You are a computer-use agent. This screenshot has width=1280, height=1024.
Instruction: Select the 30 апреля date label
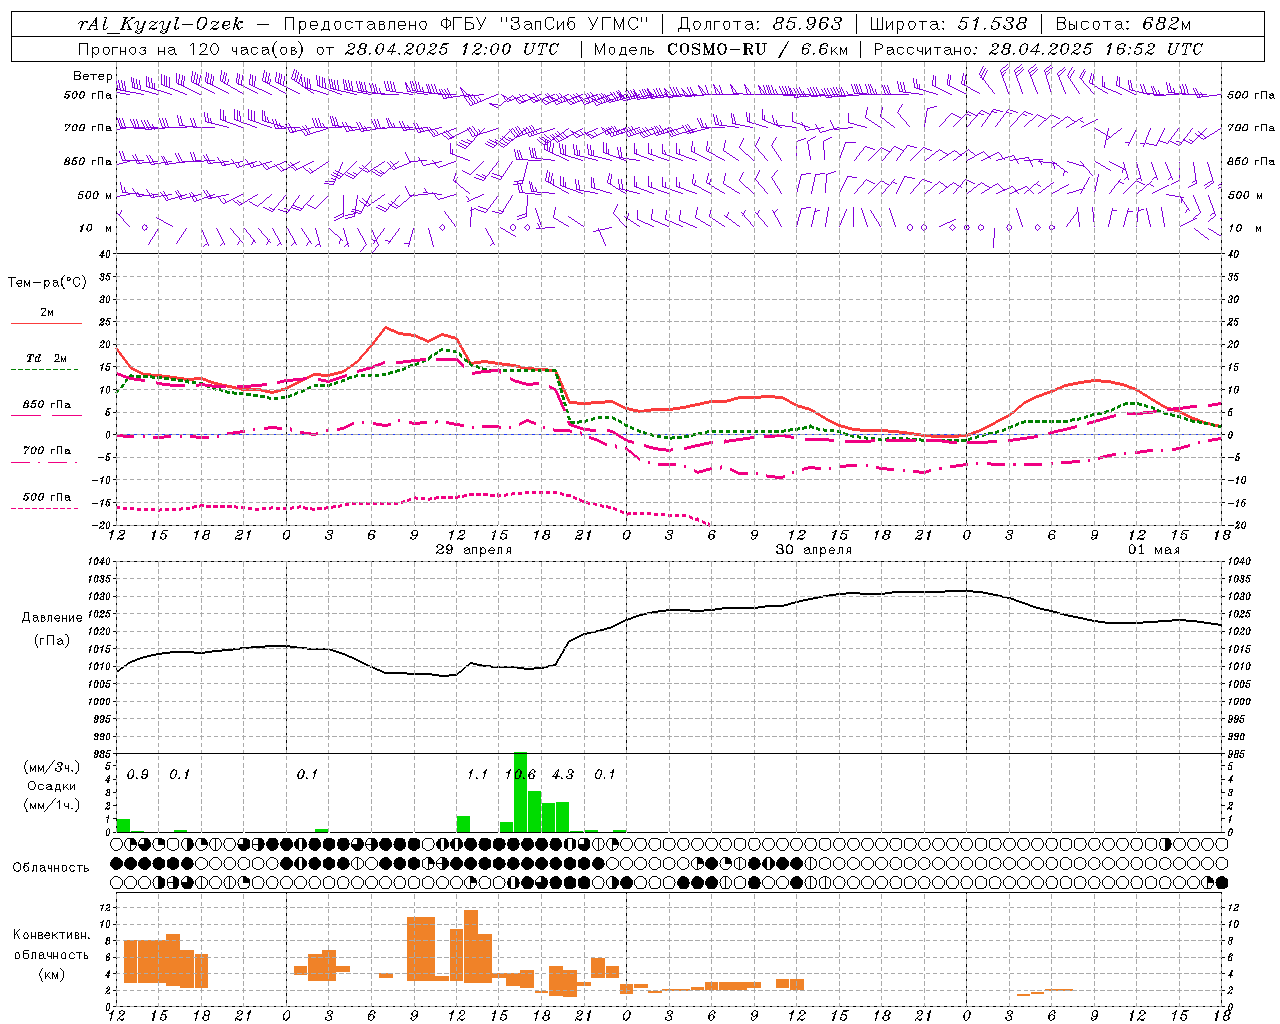[814, 550]
